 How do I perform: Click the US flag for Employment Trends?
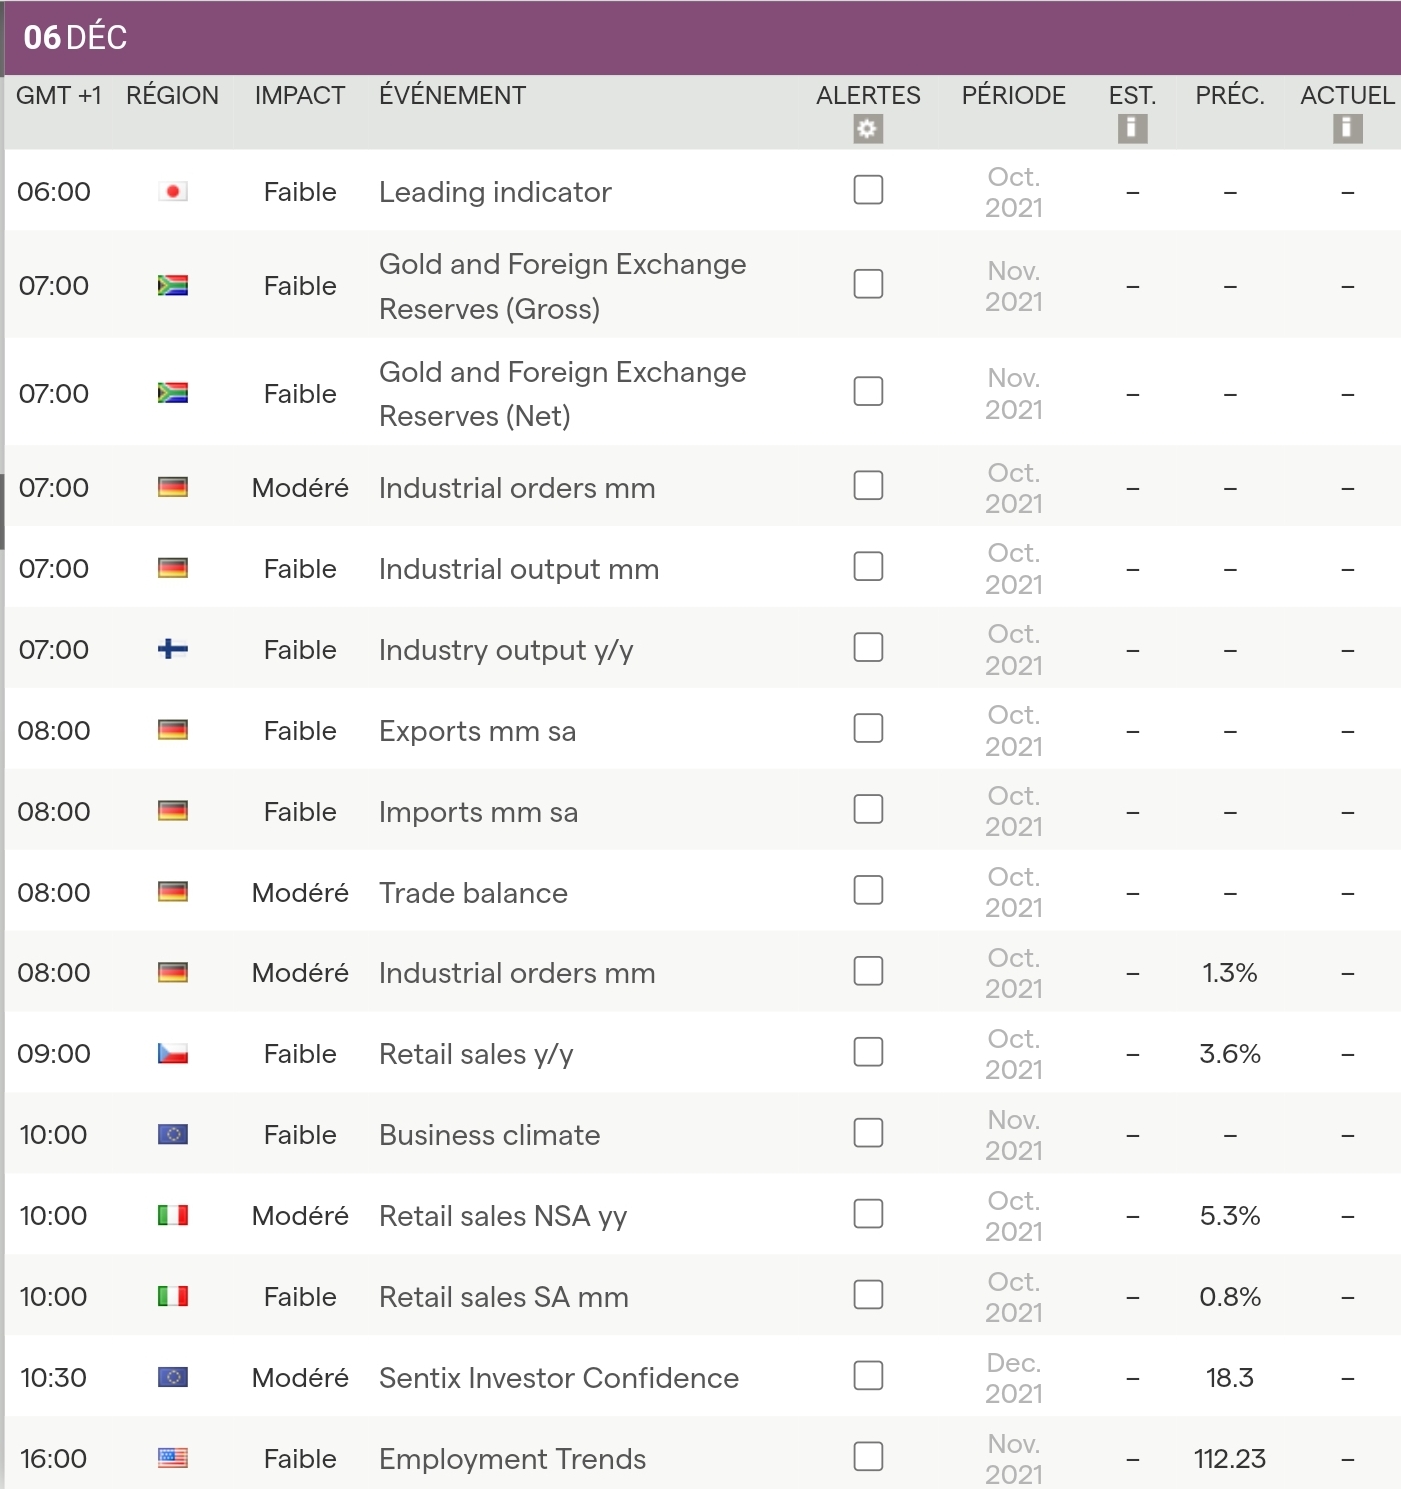click(x=173, y=1458)
